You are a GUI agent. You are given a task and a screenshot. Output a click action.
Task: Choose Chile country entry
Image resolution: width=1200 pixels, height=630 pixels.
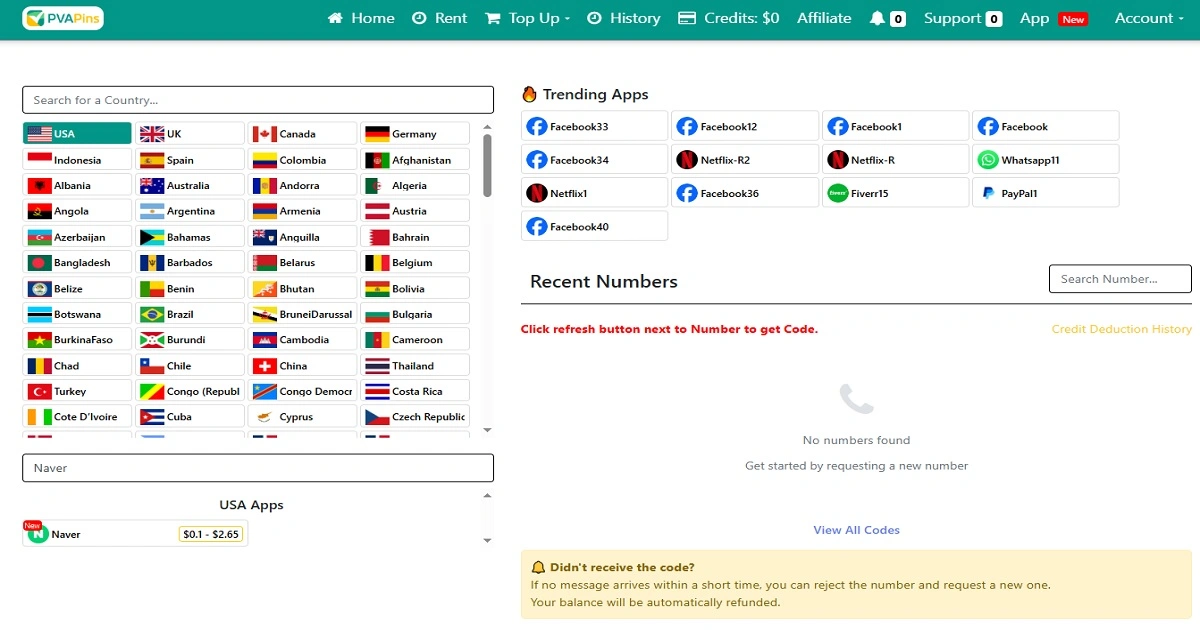click(190, 365)
